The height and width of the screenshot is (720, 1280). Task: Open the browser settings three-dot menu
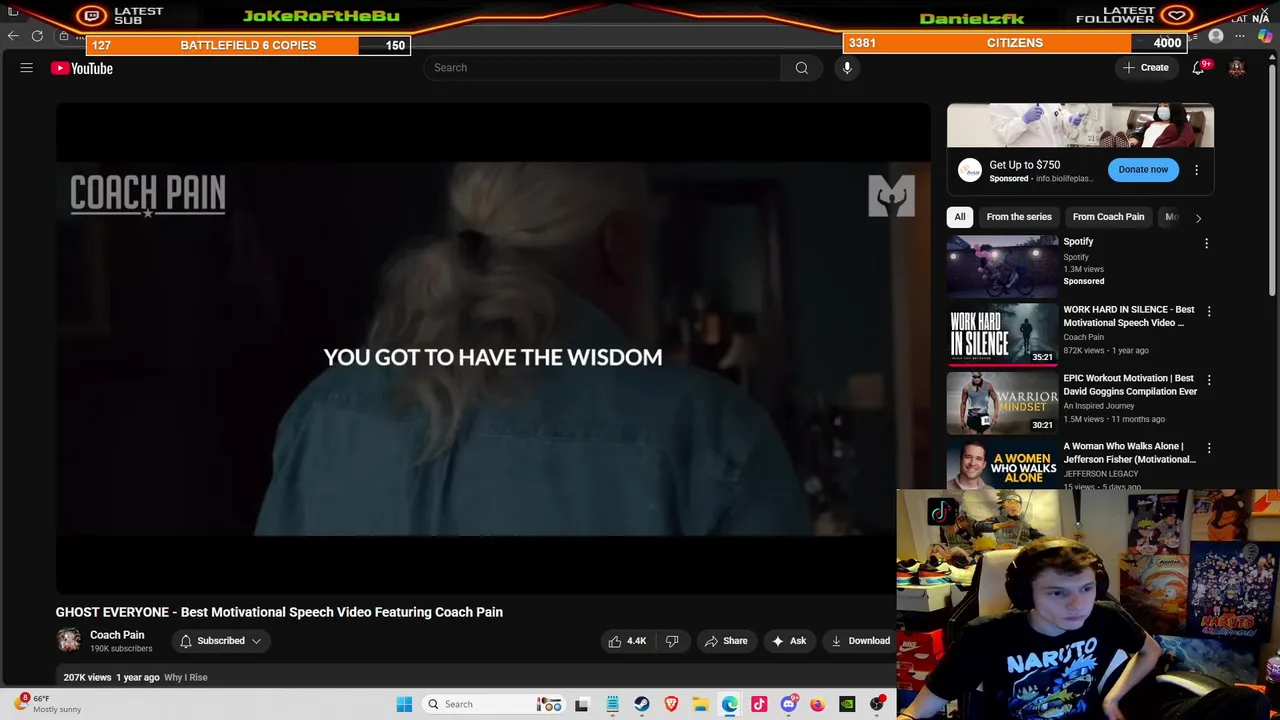tap(1240, 36)
